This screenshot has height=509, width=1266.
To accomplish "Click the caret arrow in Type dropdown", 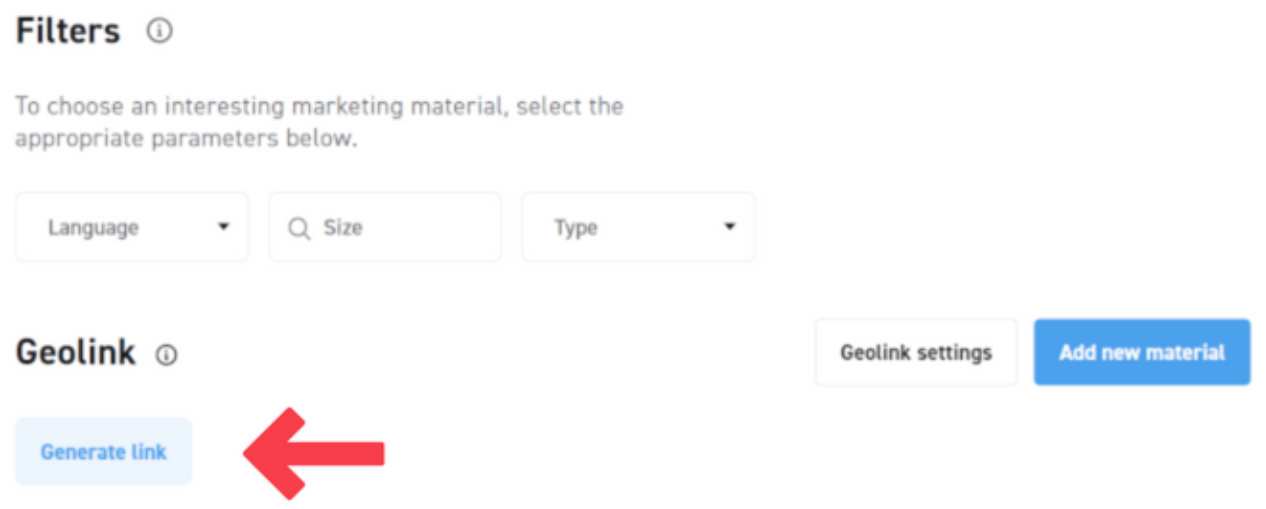I will [730, 227].
